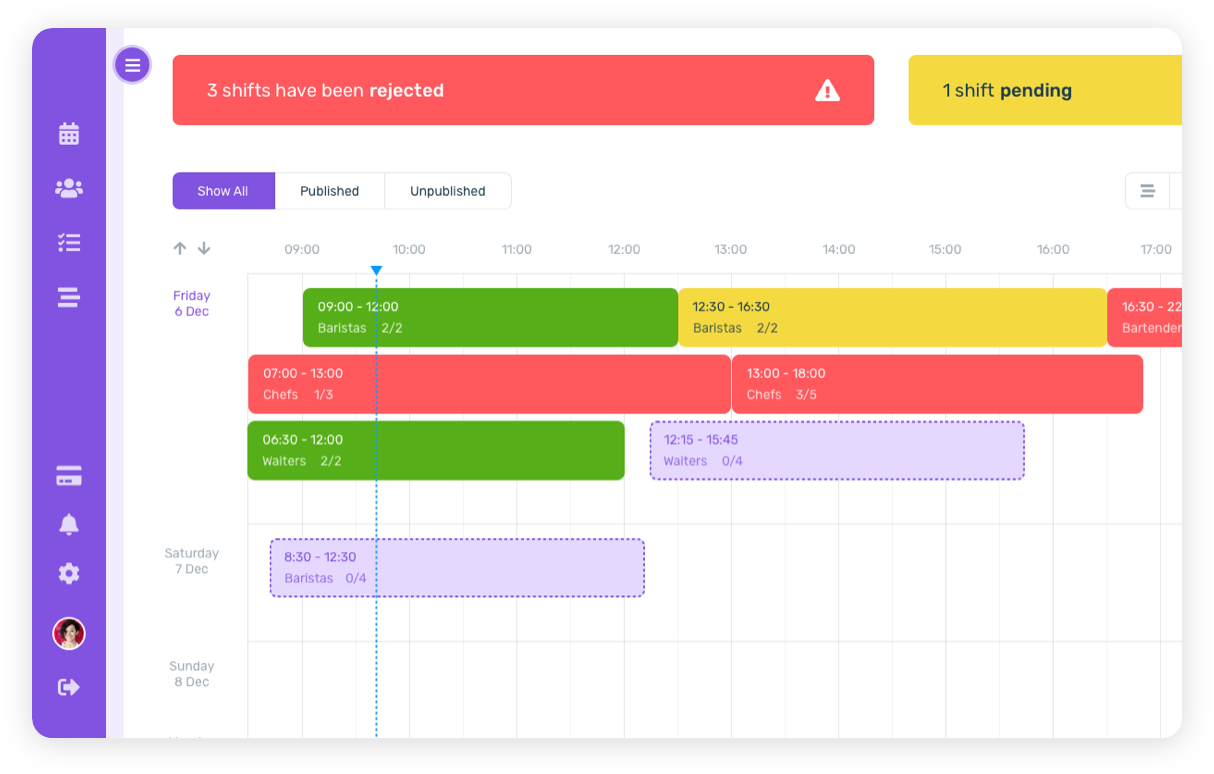Click the warning icon on the rejected banner

click(827, 90)
